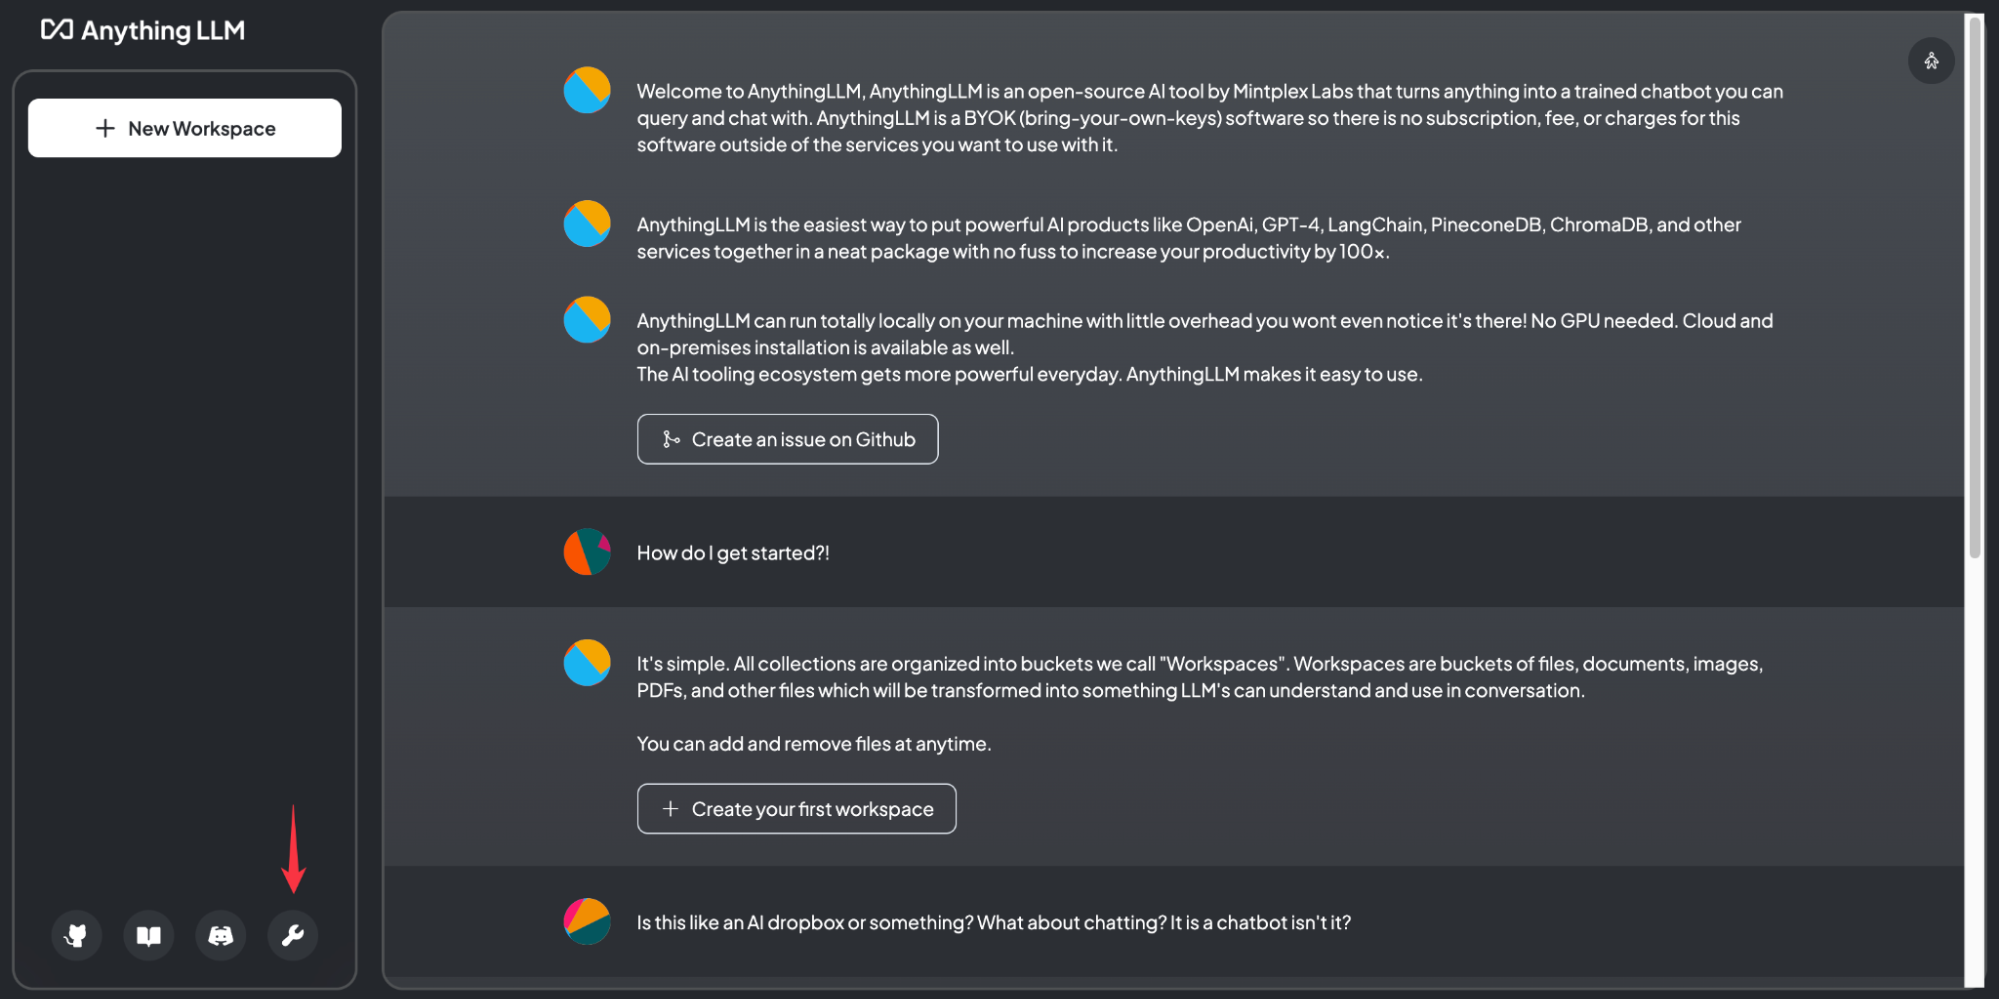Click the avatar beside "run totally locally" message
Screen dimensions: 1999x1000
tap(587, 320)
